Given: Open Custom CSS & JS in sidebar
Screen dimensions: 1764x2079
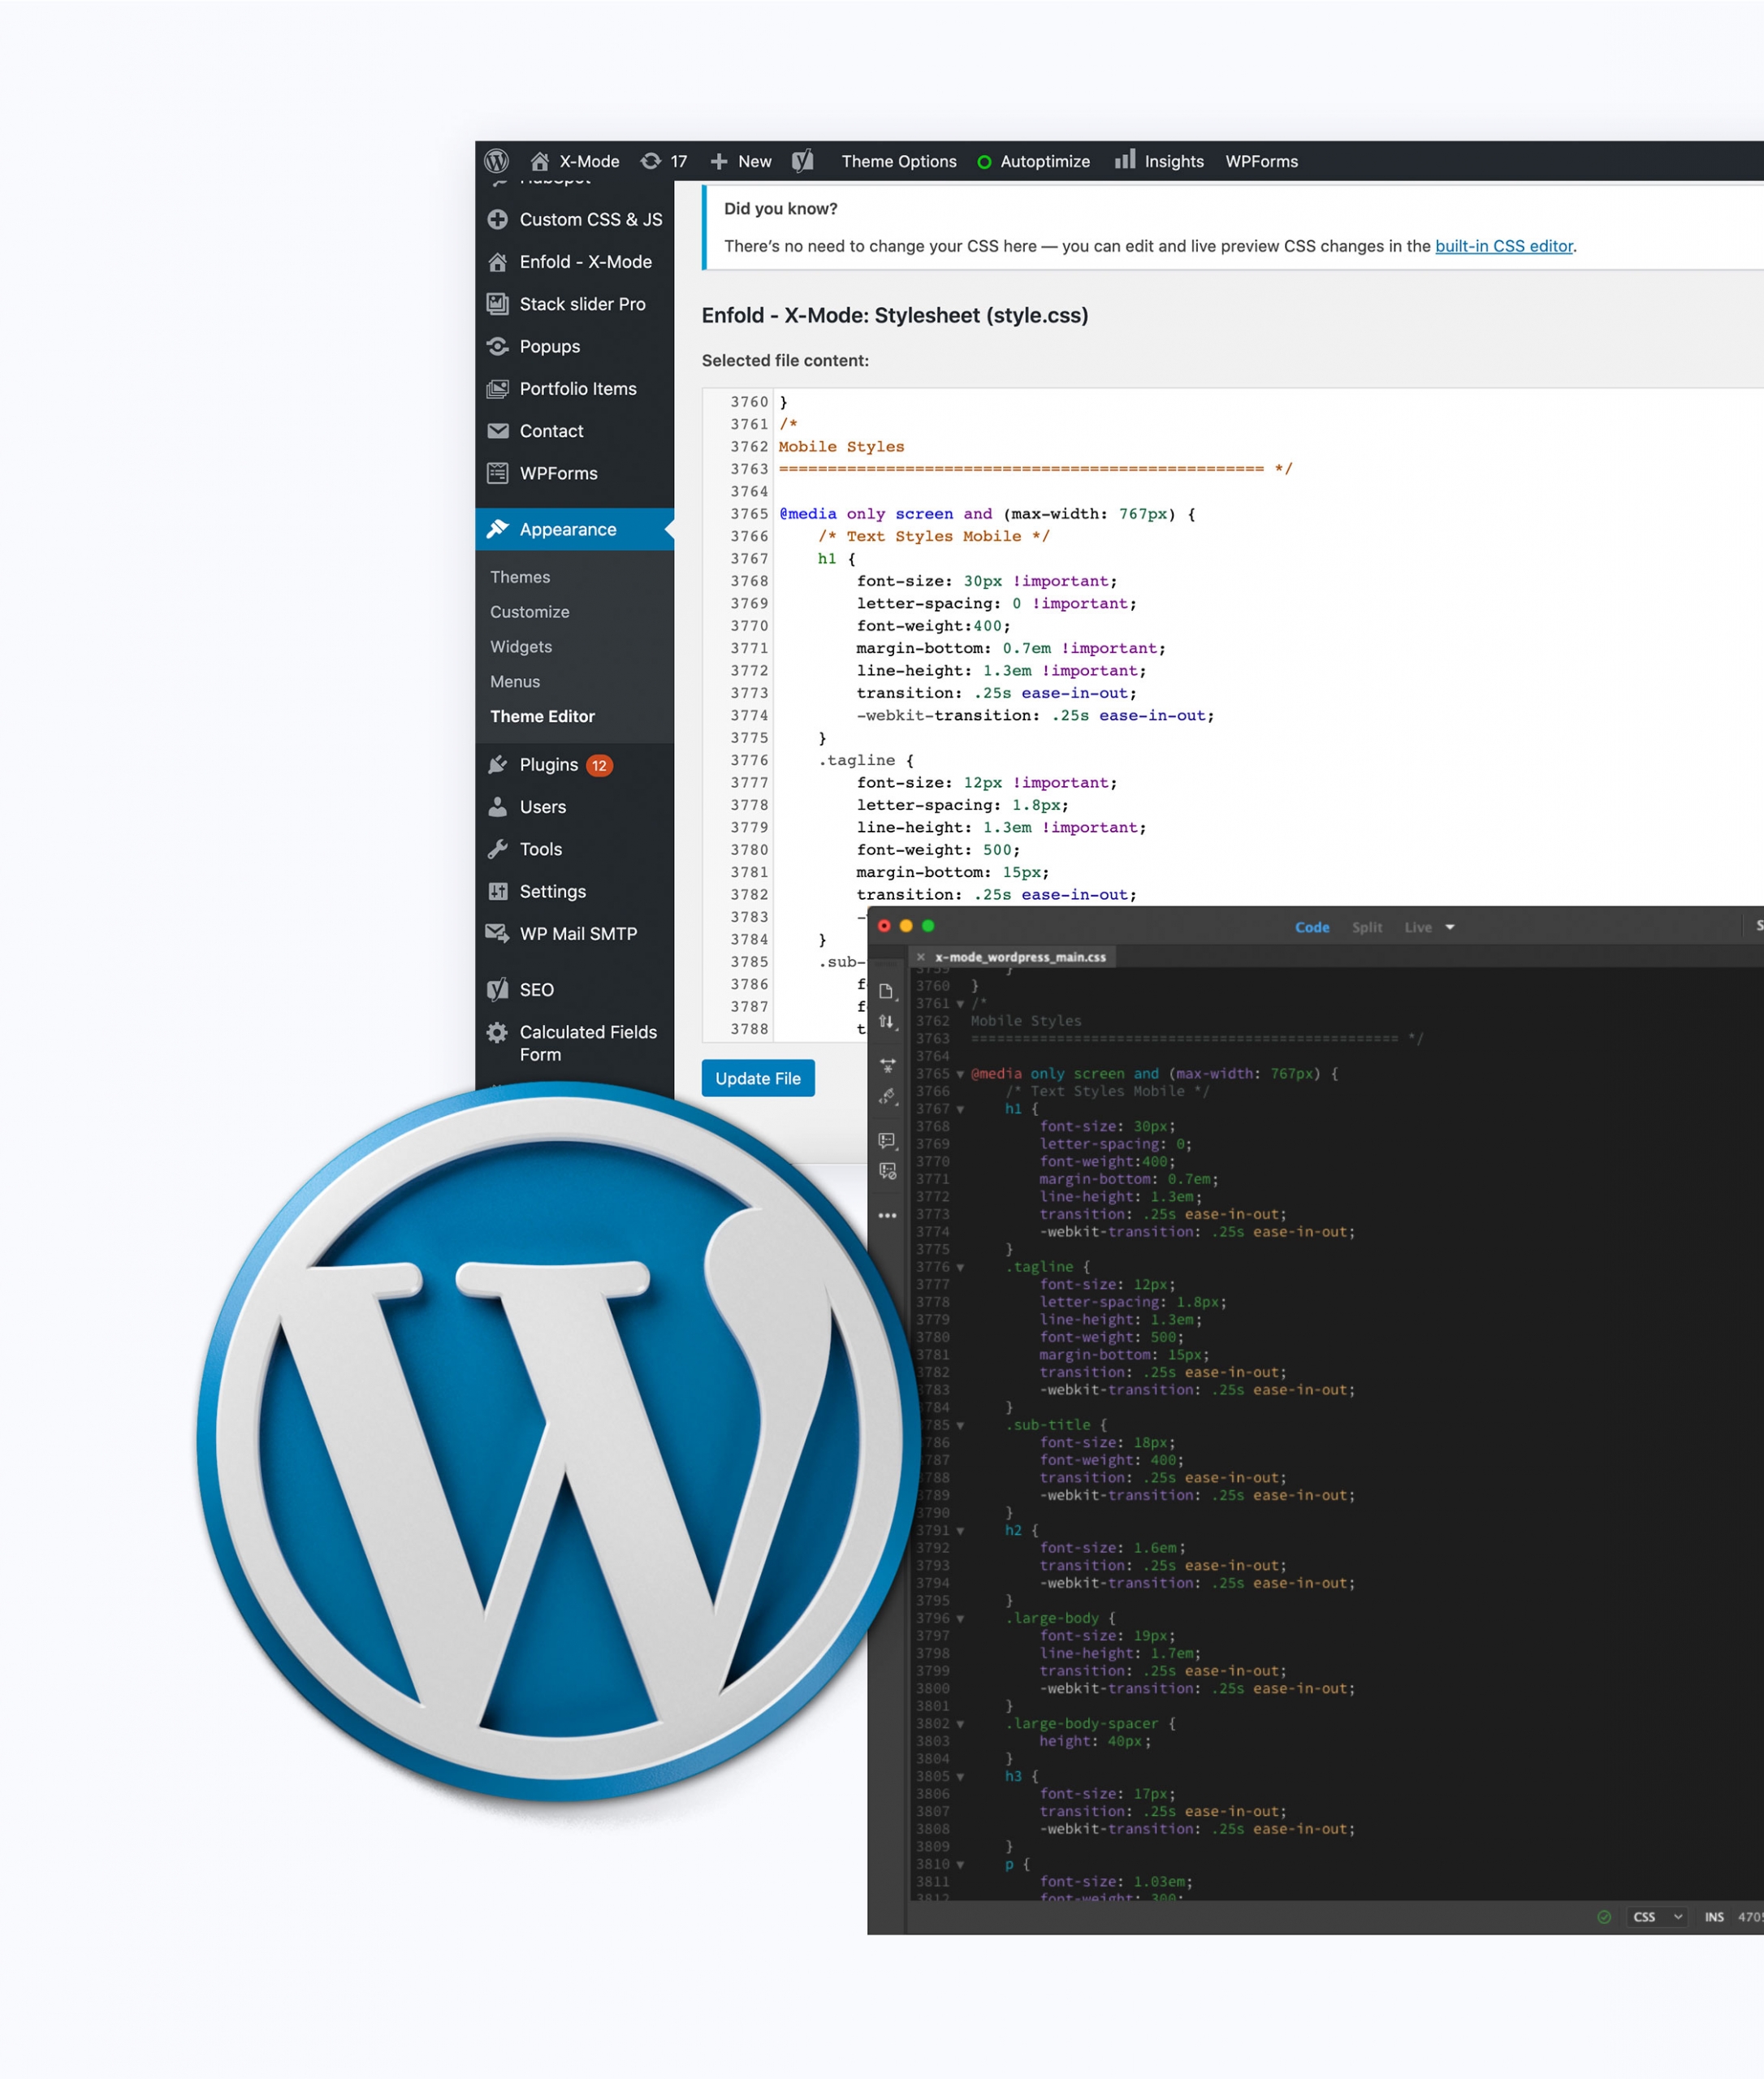Looking at the screenshot, I should 575,219.
